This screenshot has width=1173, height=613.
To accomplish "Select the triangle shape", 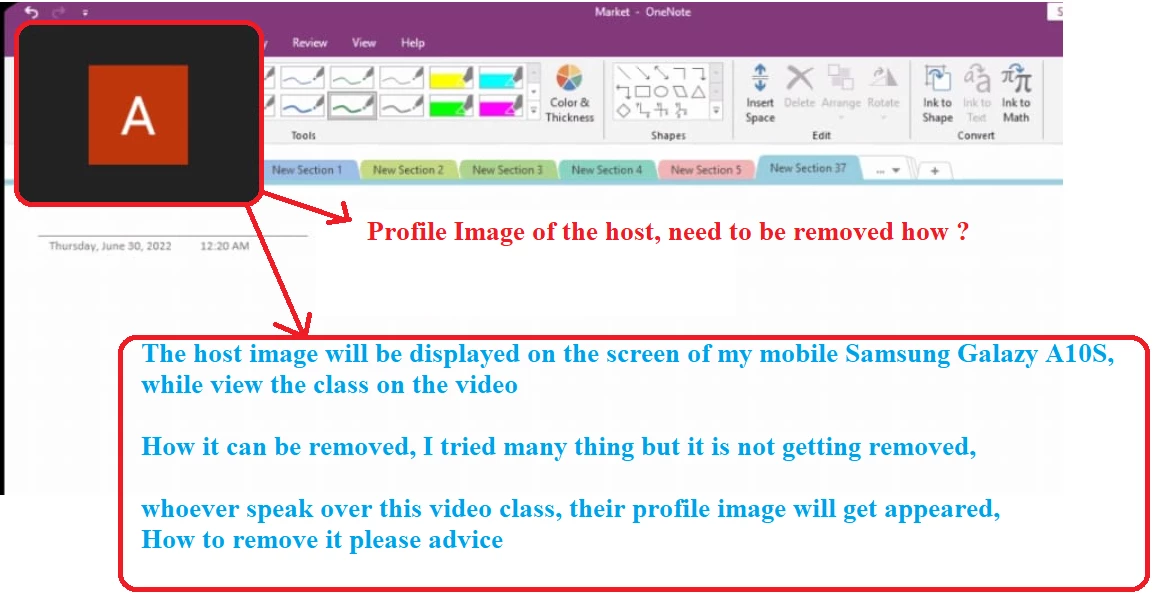I will coord(698,92).
